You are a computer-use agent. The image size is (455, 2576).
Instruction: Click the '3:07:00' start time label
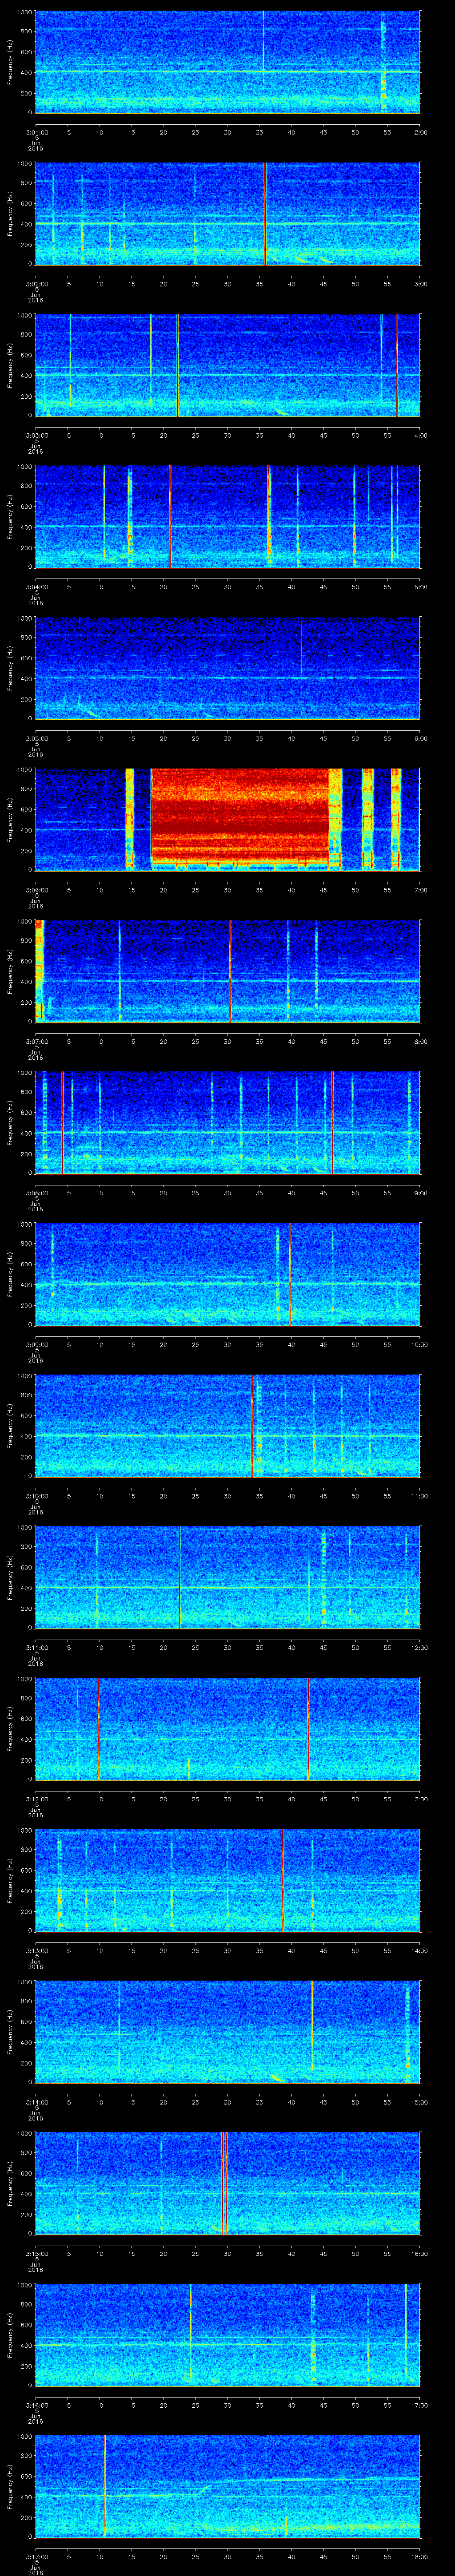coord(36,1041)
